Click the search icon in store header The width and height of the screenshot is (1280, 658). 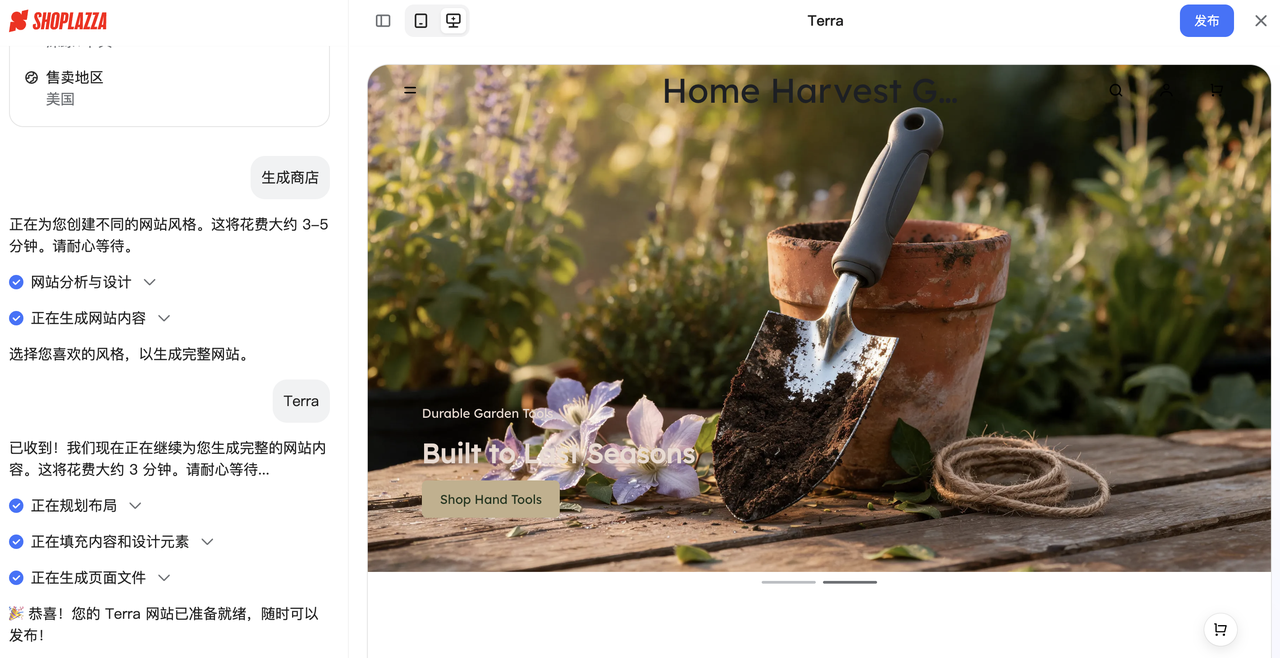[1116, 91]
